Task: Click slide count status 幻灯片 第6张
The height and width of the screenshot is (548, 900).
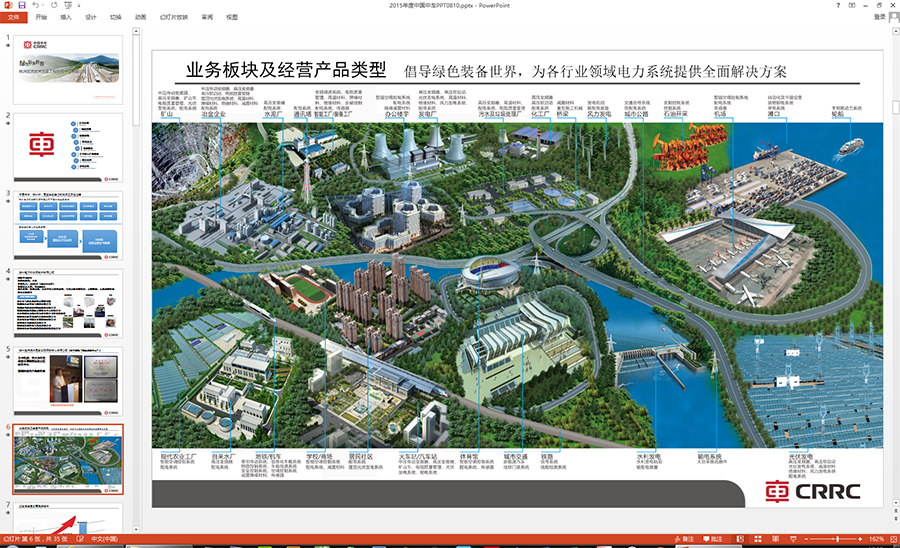Action: pos(36,539)
